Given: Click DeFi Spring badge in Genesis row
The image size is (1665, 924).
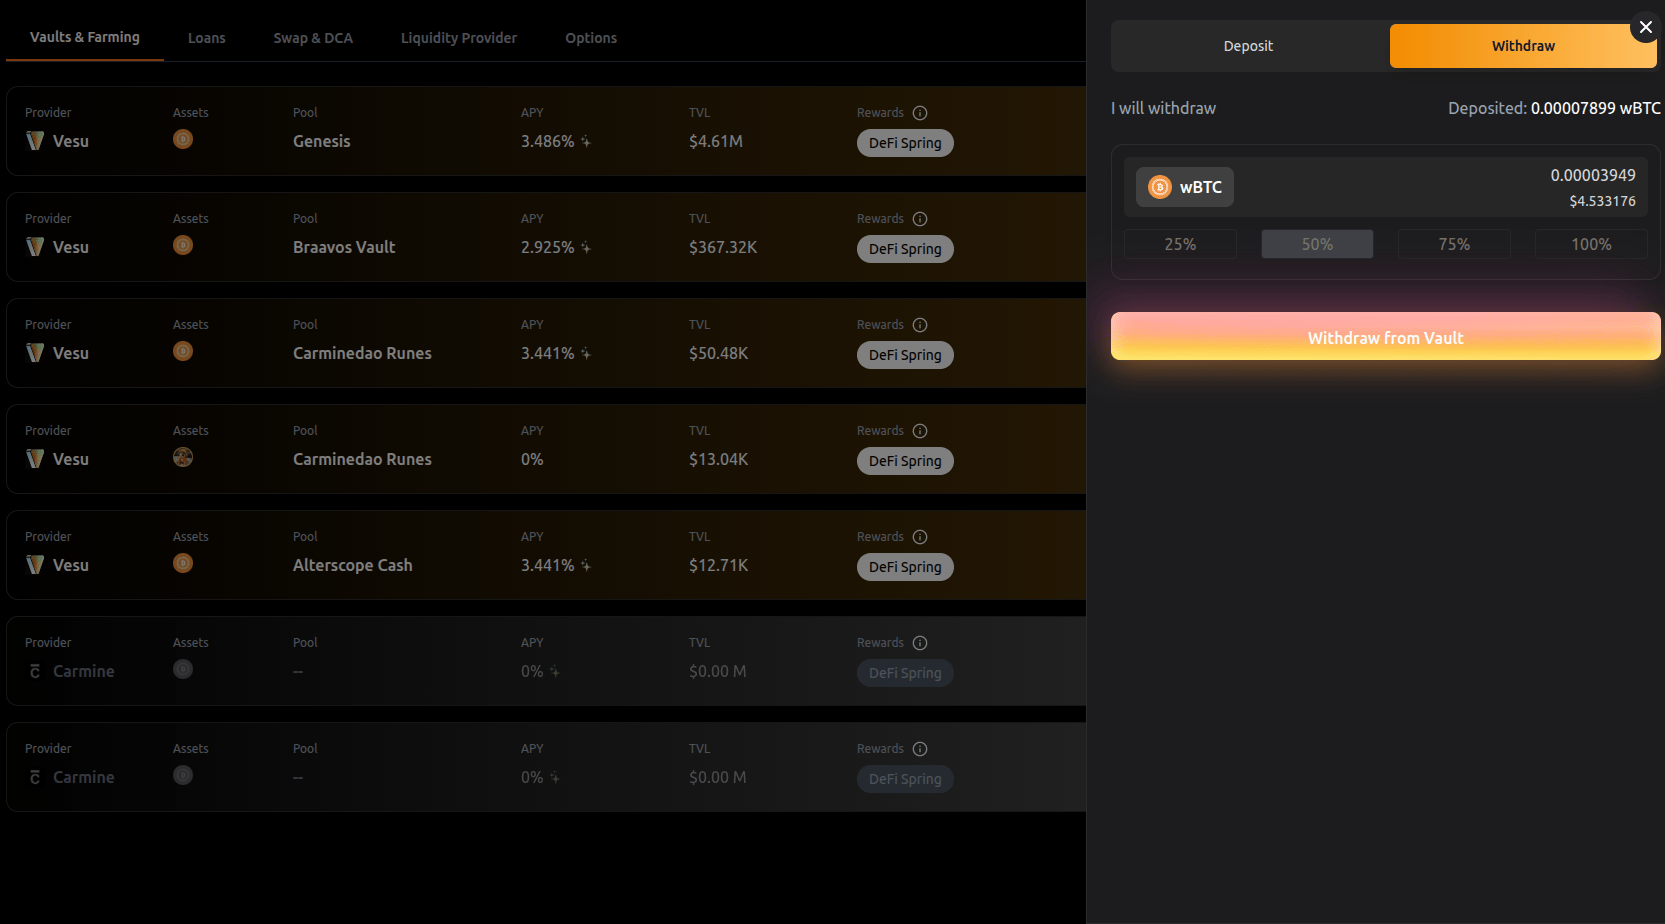Looking at the screenshot, I should coord(905,143).
